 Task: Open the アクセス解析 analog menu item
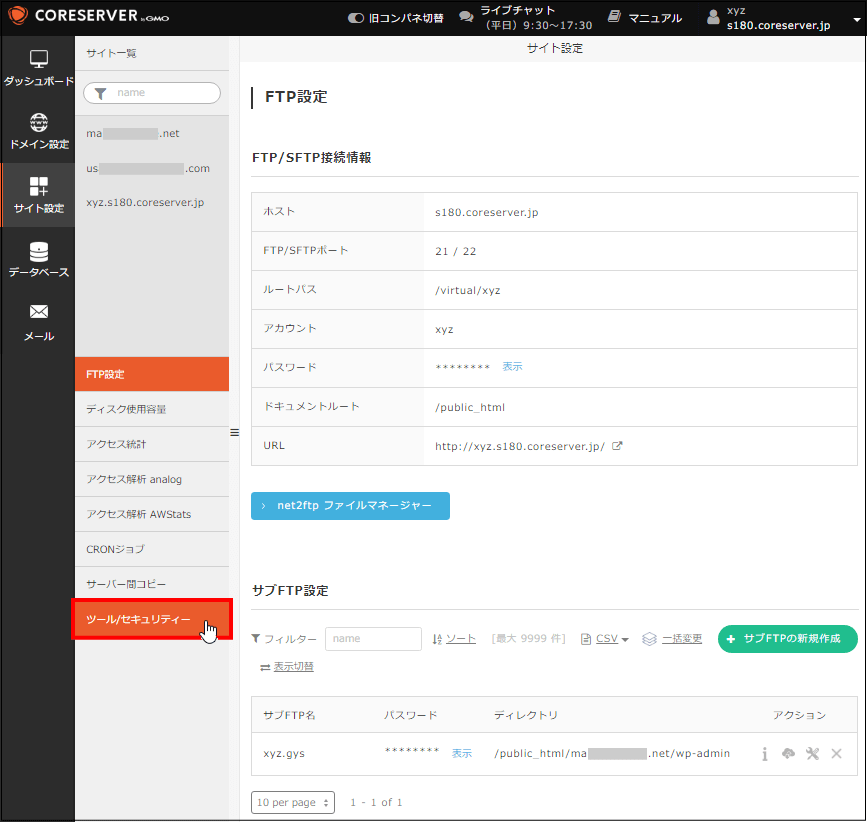pos(152,479)
